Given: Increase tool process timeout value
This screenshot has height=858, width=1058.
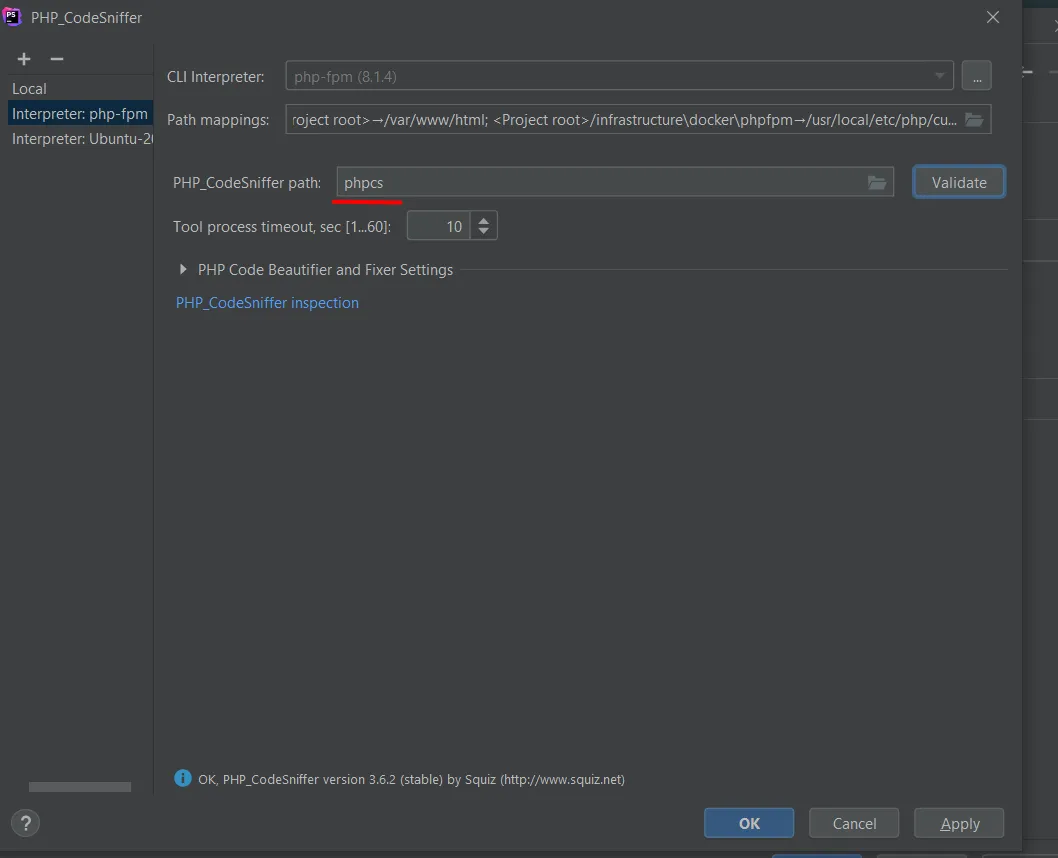Looking at the screenshot, I should 483,220.
